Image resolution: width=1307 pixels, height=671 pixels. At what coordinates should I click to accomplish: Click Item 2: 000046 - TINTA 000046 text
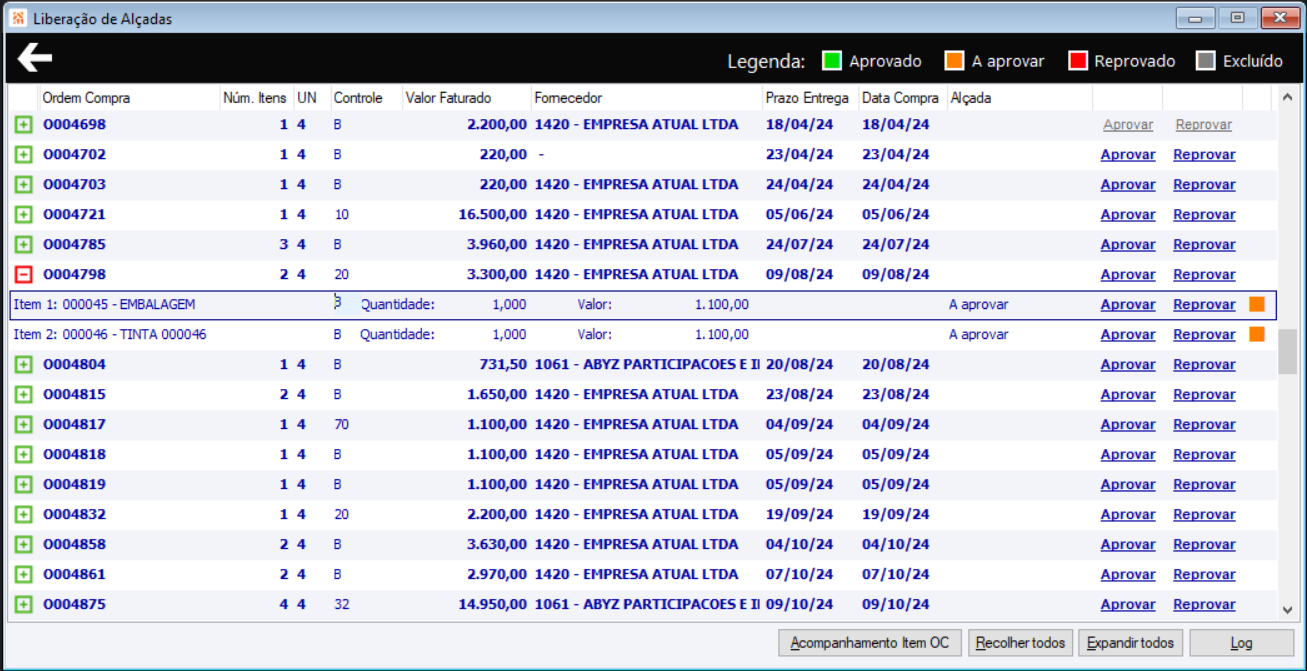(110, 335)
